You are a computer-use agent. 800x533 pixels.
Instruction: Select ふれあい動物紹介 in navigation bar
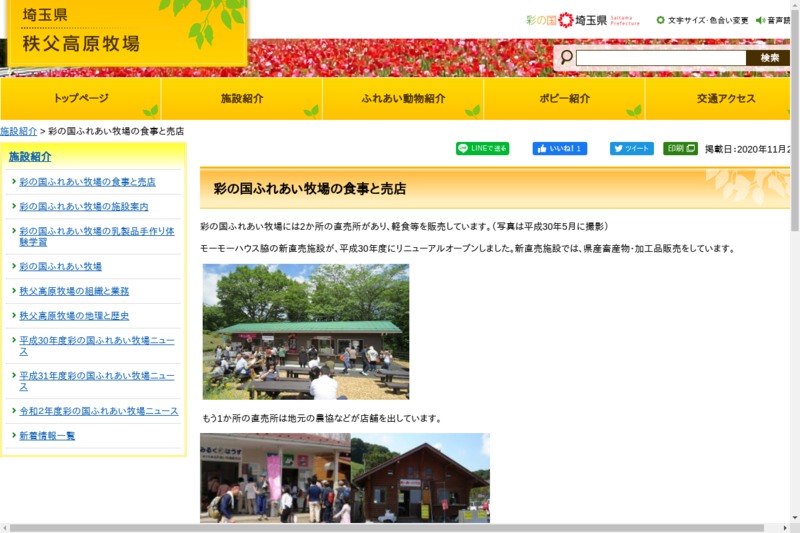pos(403,99)
